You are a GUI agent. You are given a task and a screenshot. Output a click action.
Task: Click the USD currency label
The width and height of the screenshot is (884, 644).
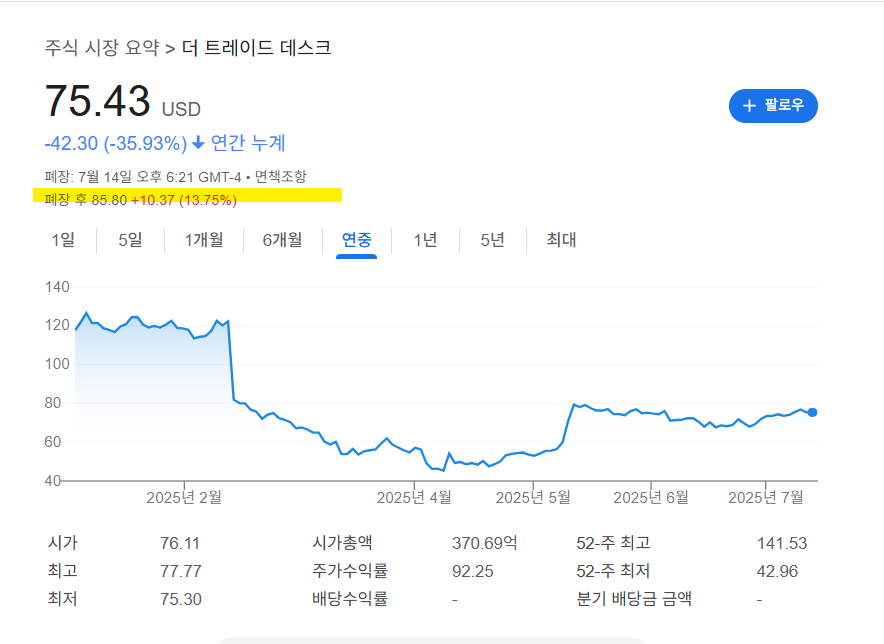point(181,109)
